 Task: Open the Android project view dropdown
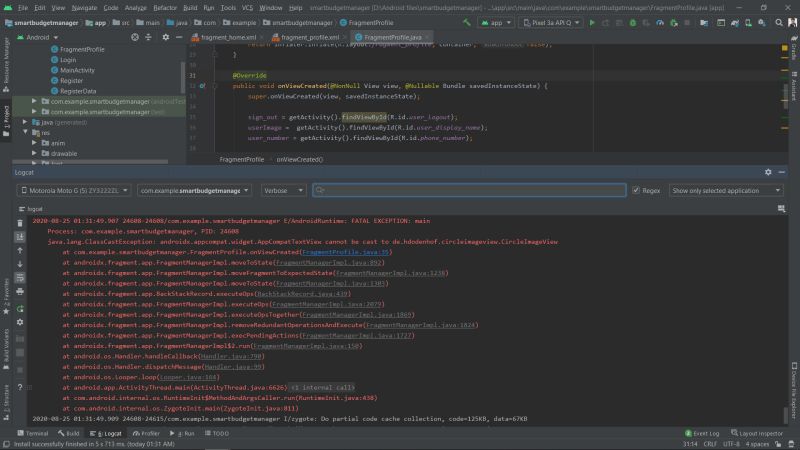point(38,37)
